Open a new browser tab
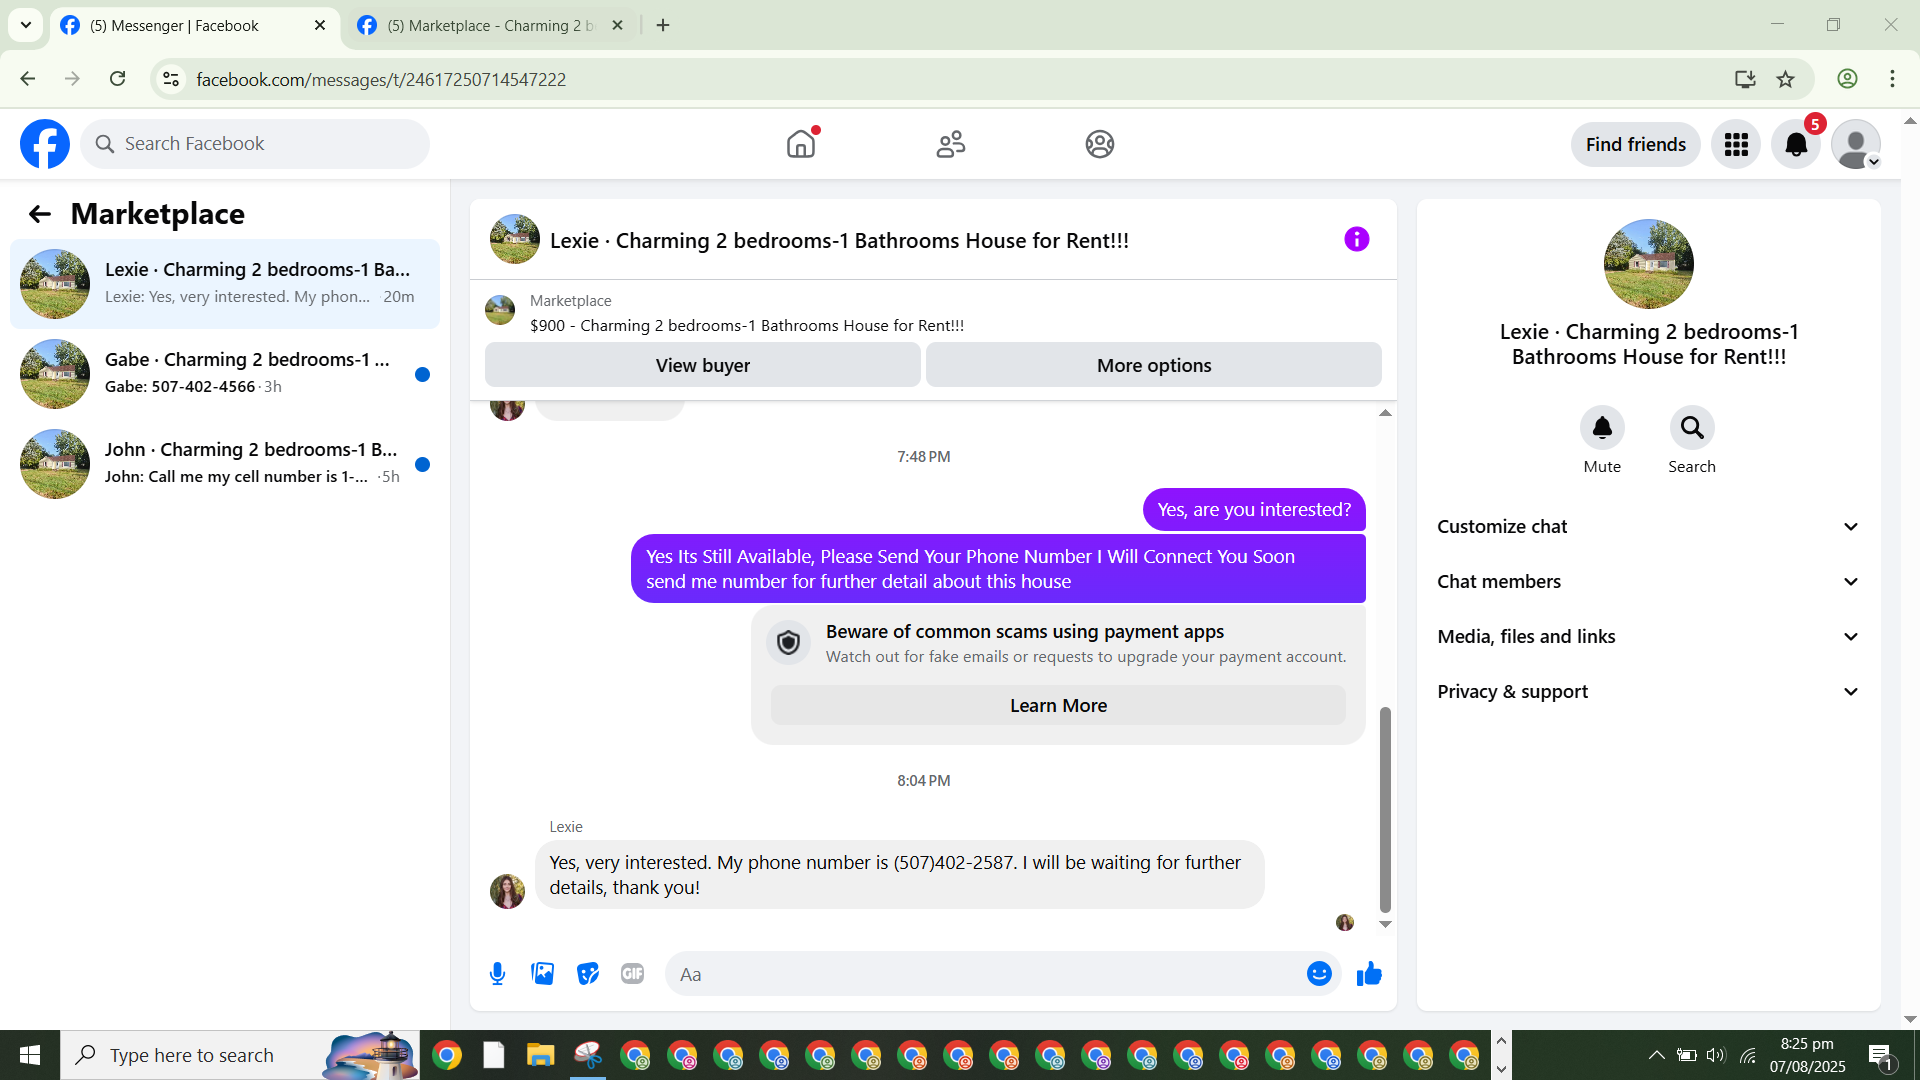Image resolution: width=1920 pixels, height=1080 pixels. (x=663, y=26)
